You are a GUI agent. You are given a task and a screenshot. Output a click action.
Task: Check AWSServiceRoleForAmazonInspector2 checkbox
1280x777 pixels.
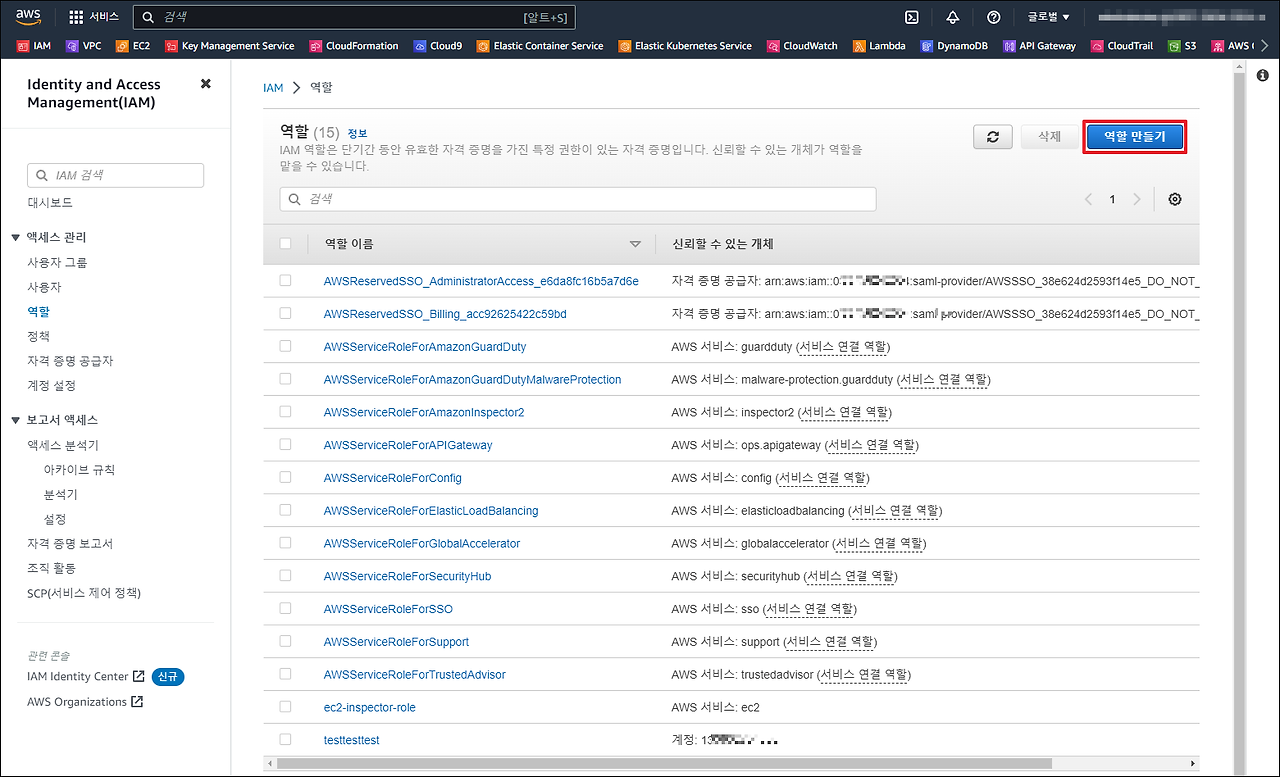pyautogui.click(x=286, y=412)
